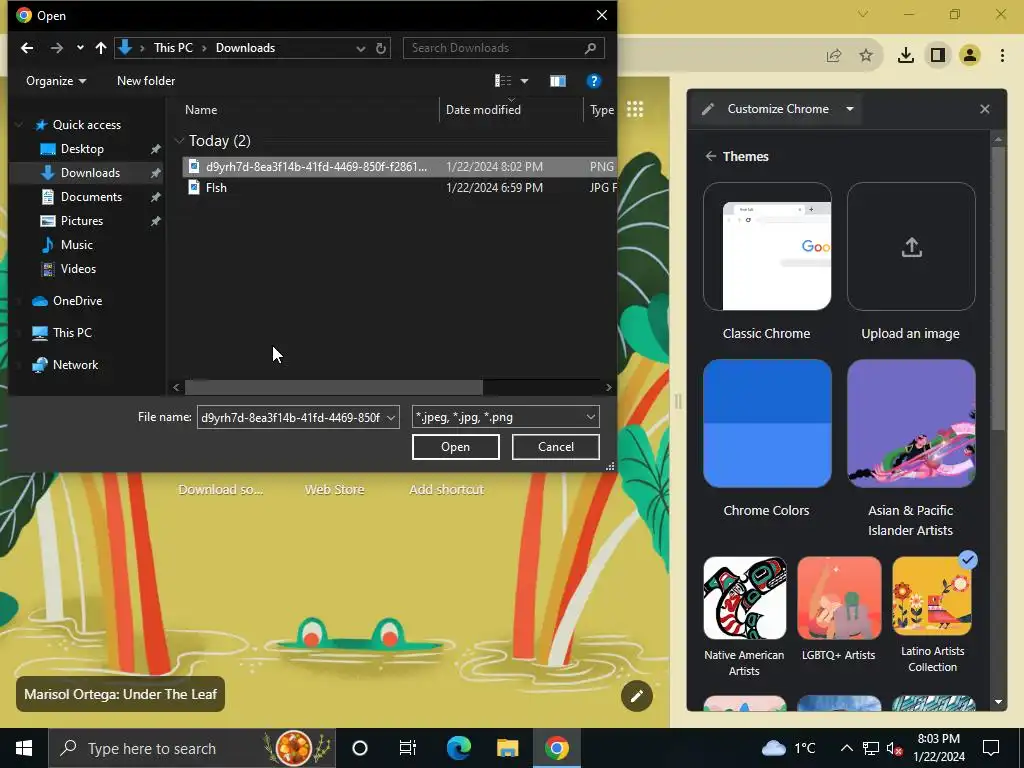
Task: Click the Cancel button
Action: [556, 447]
